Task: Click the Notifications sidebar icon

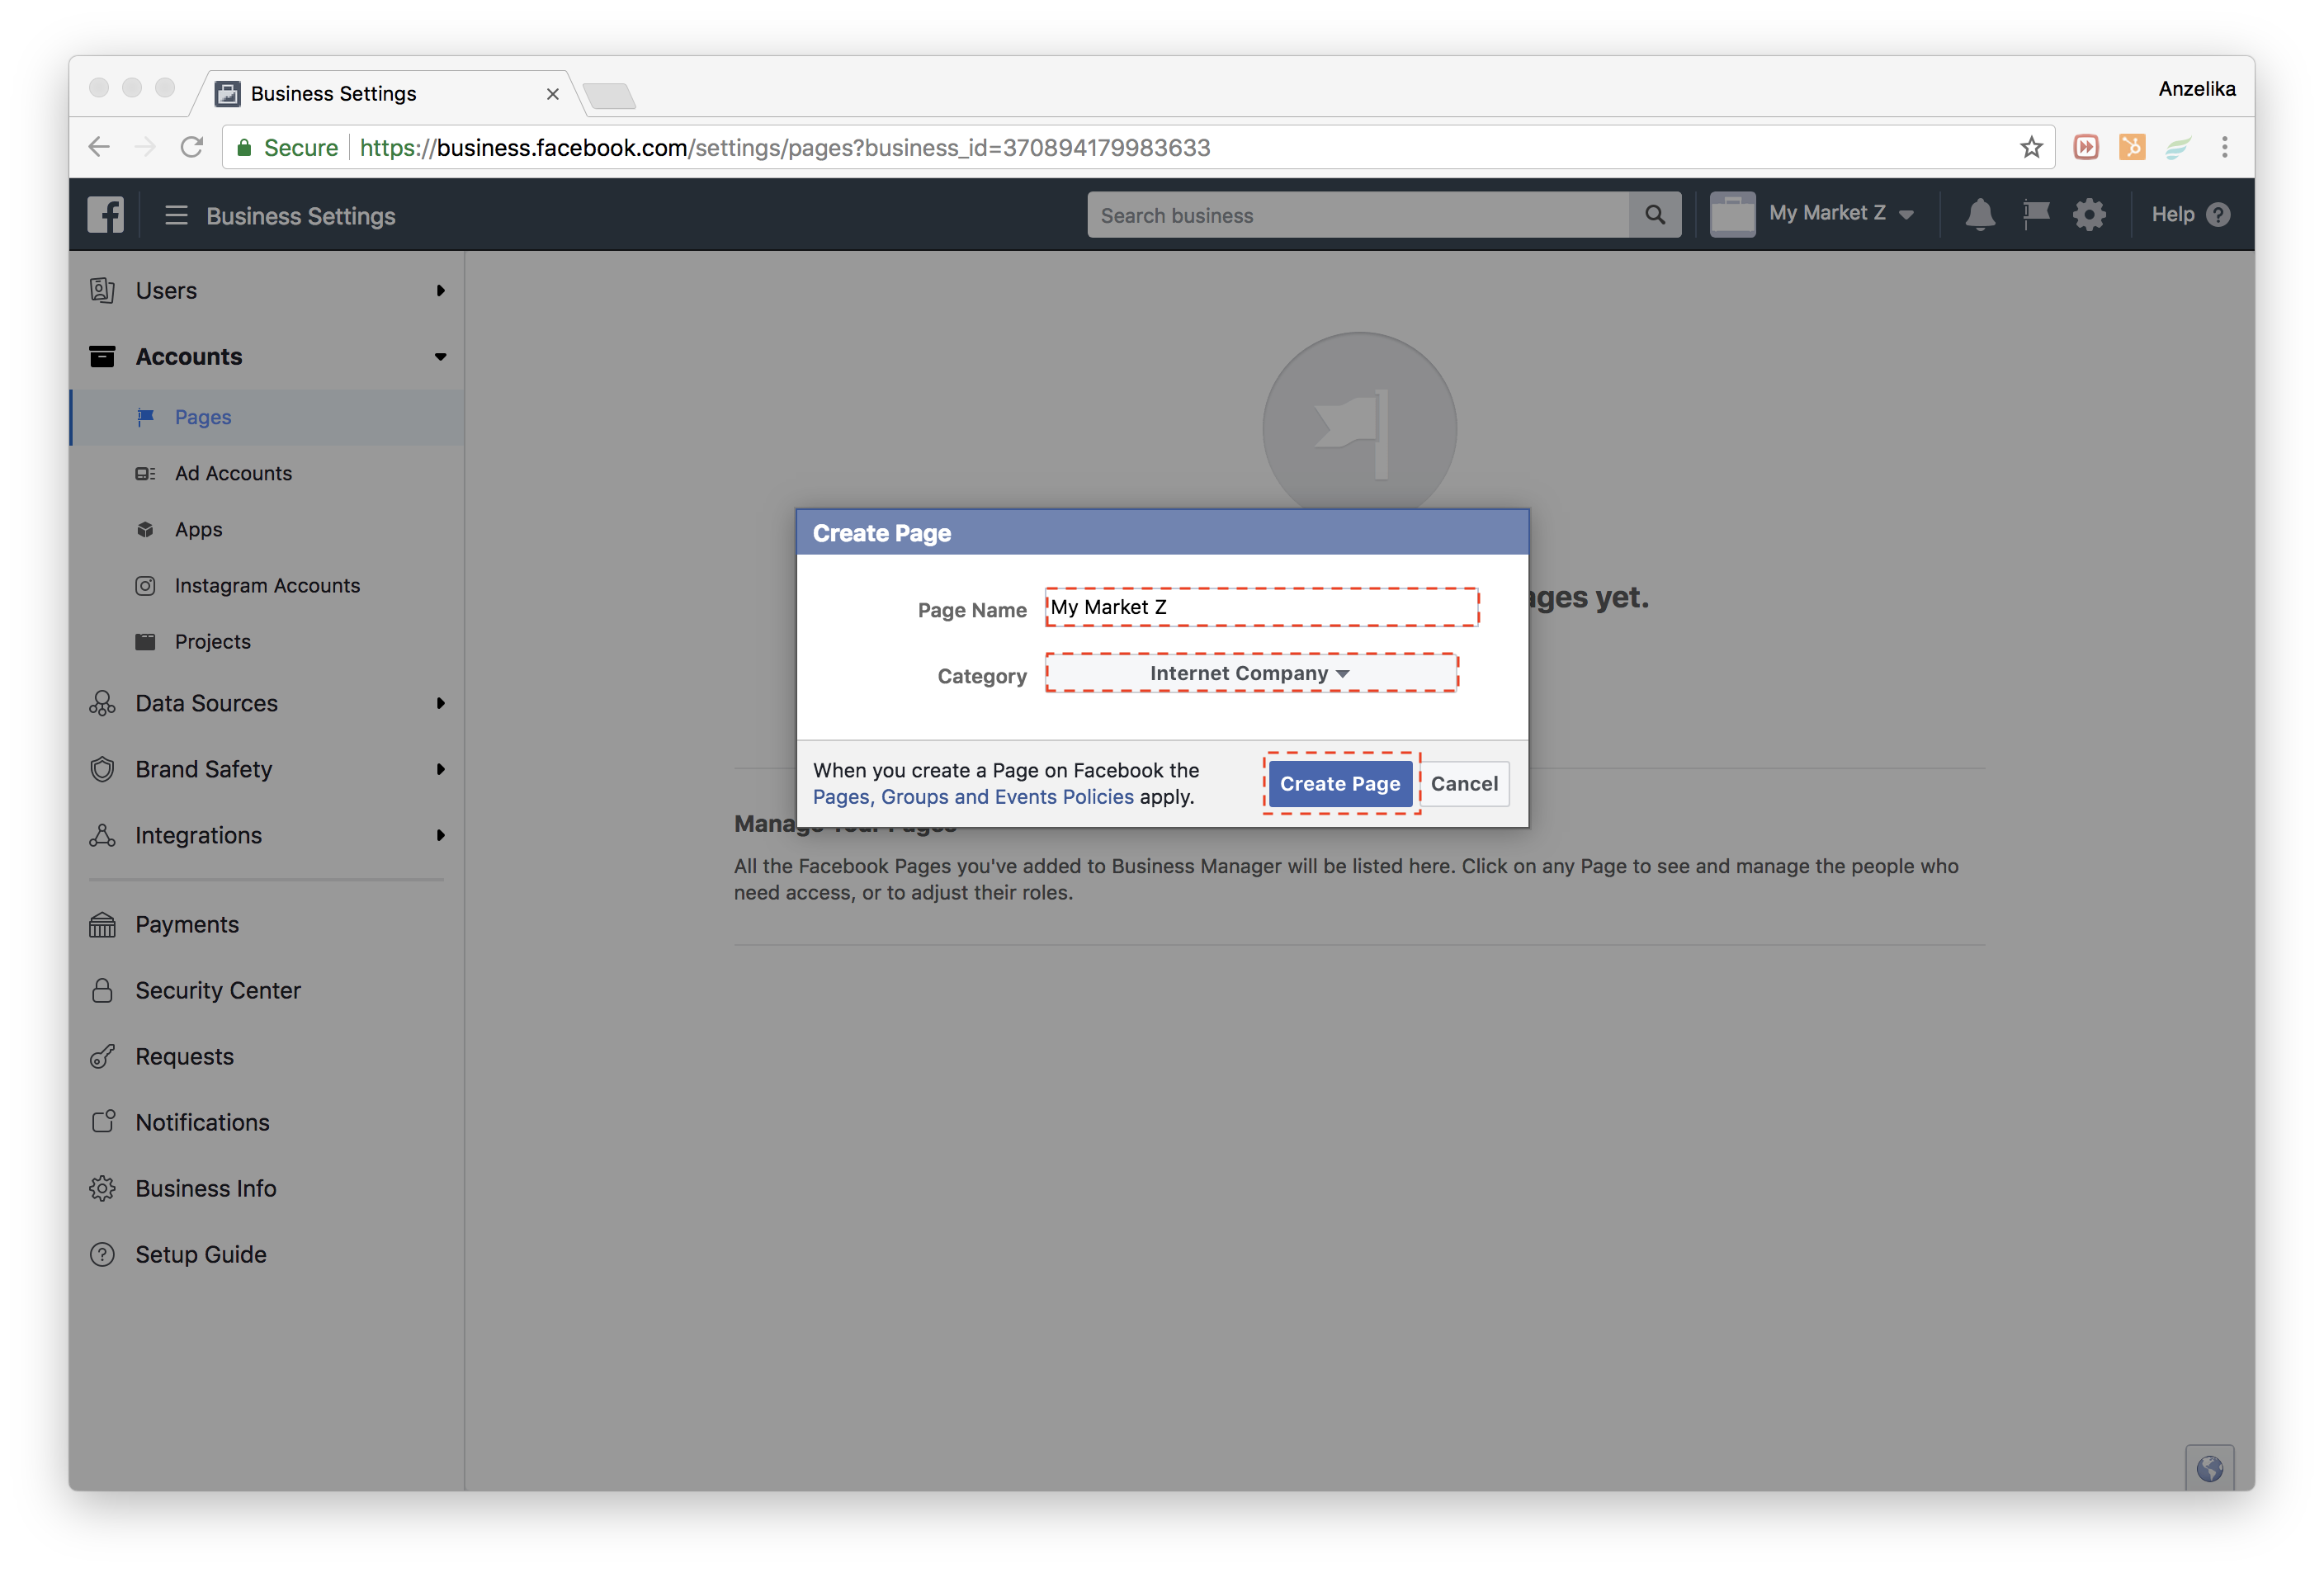Action: pyautogui.click(x=102, y=1122)
